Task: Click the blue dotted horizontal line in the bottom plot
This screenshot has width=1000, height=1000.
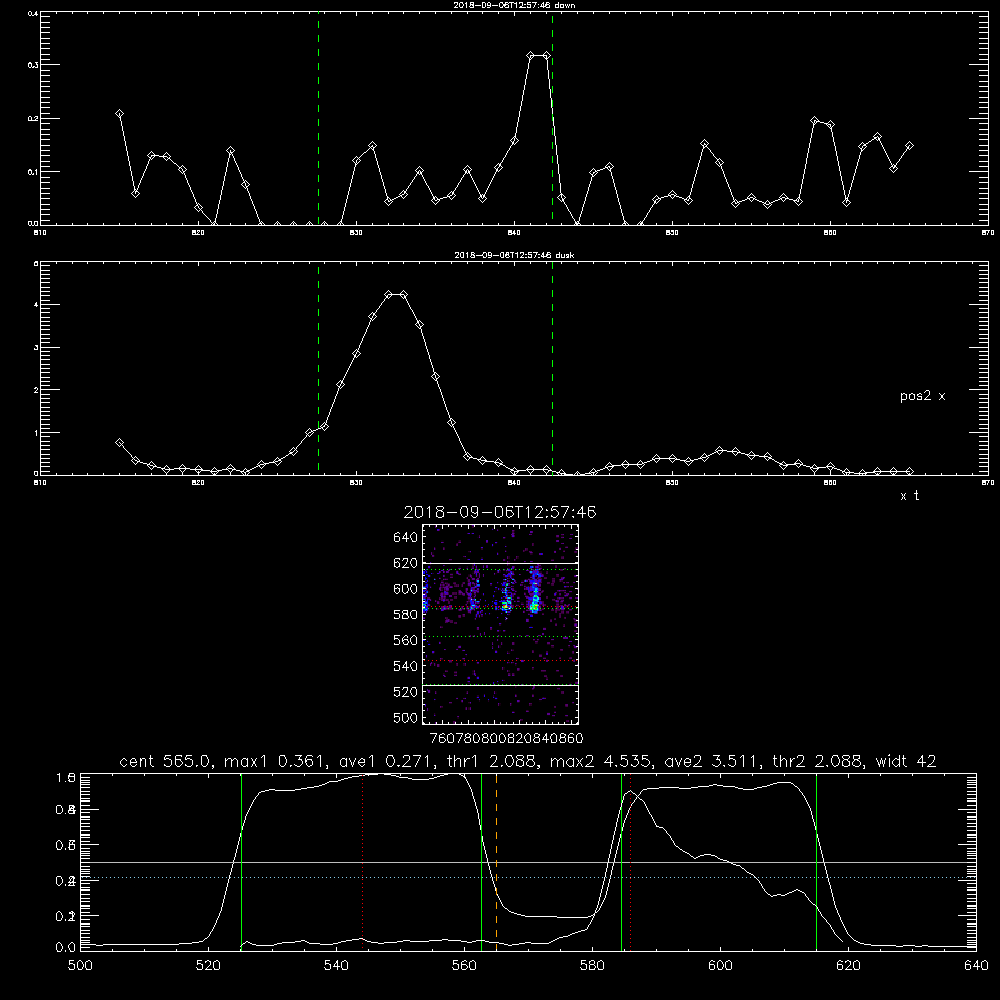Action: (x=528, y=878)
